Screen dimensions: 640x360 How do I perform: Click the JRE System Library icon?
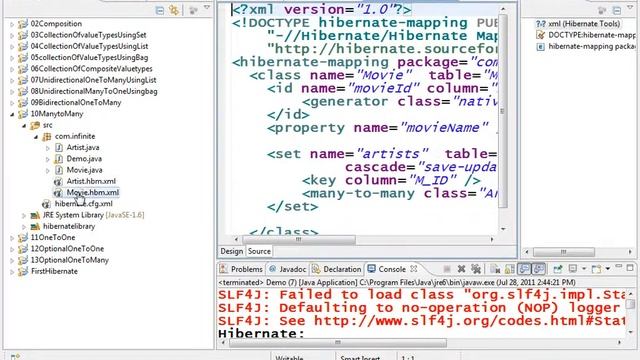coord(35,215)
